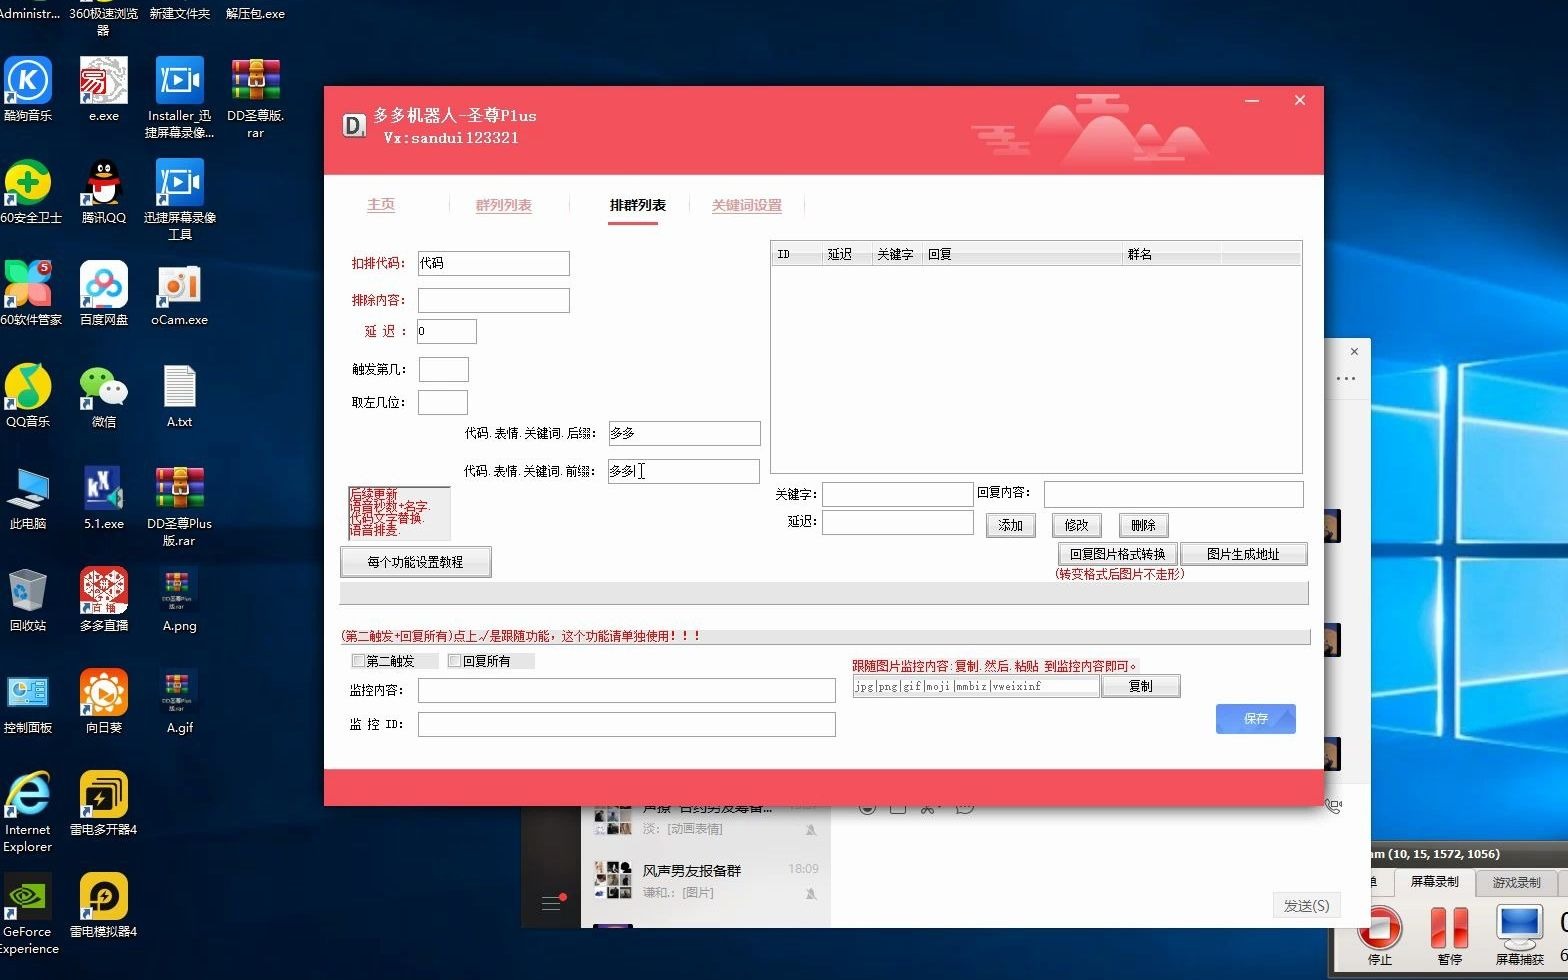Enable the 回复所有 checkbox

click(x=454, y=661)
